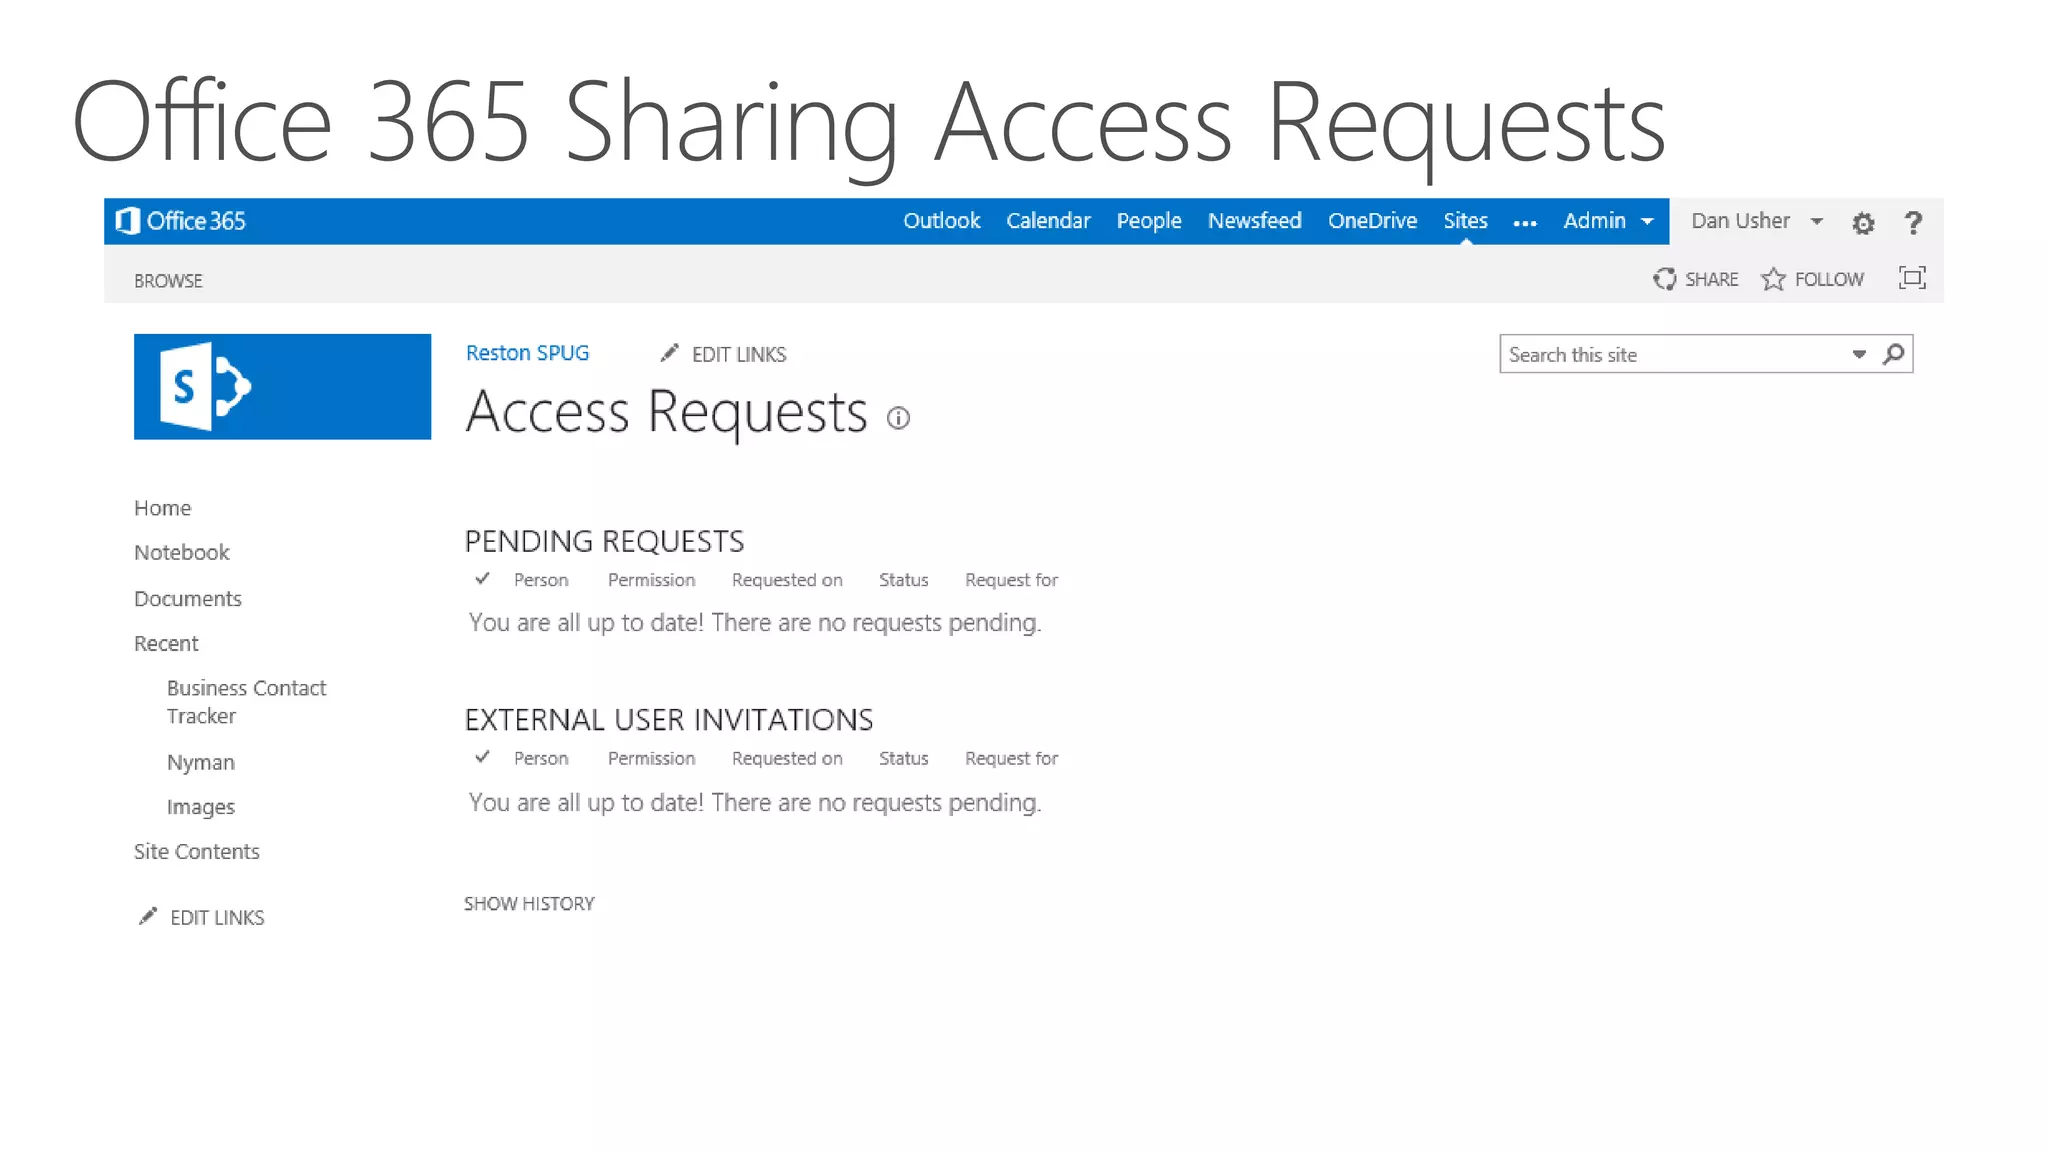The width and height of the screenshot is (2048, 1152).
Task: Toggle focus on content mode icon
Action: click(1911, 278)
